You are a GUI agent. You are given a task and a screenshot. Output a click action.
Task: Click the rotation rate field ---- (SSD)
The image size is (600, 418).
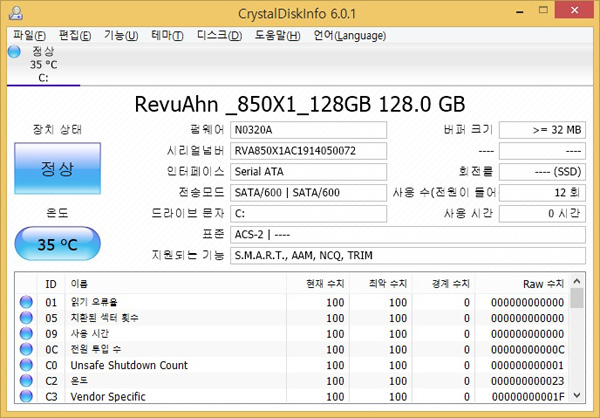(542, 171)
